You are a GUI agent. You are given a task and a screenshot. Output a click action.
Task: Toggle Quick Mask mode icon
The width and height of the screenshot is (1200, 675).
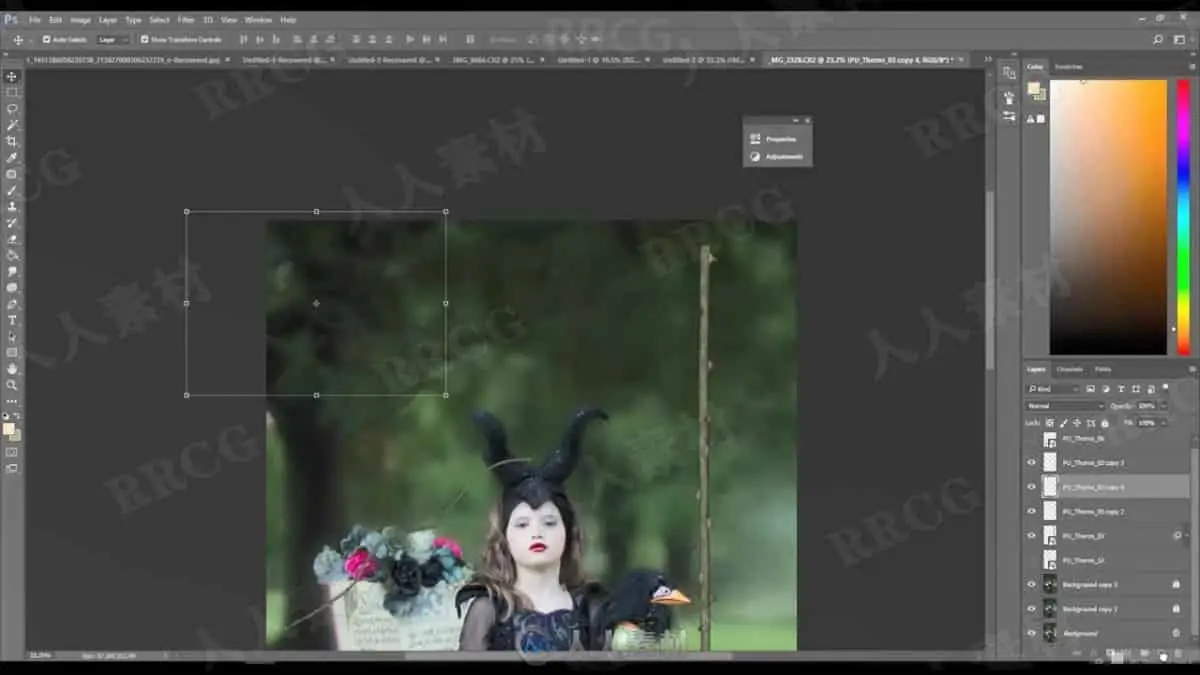tap(12, 452)
